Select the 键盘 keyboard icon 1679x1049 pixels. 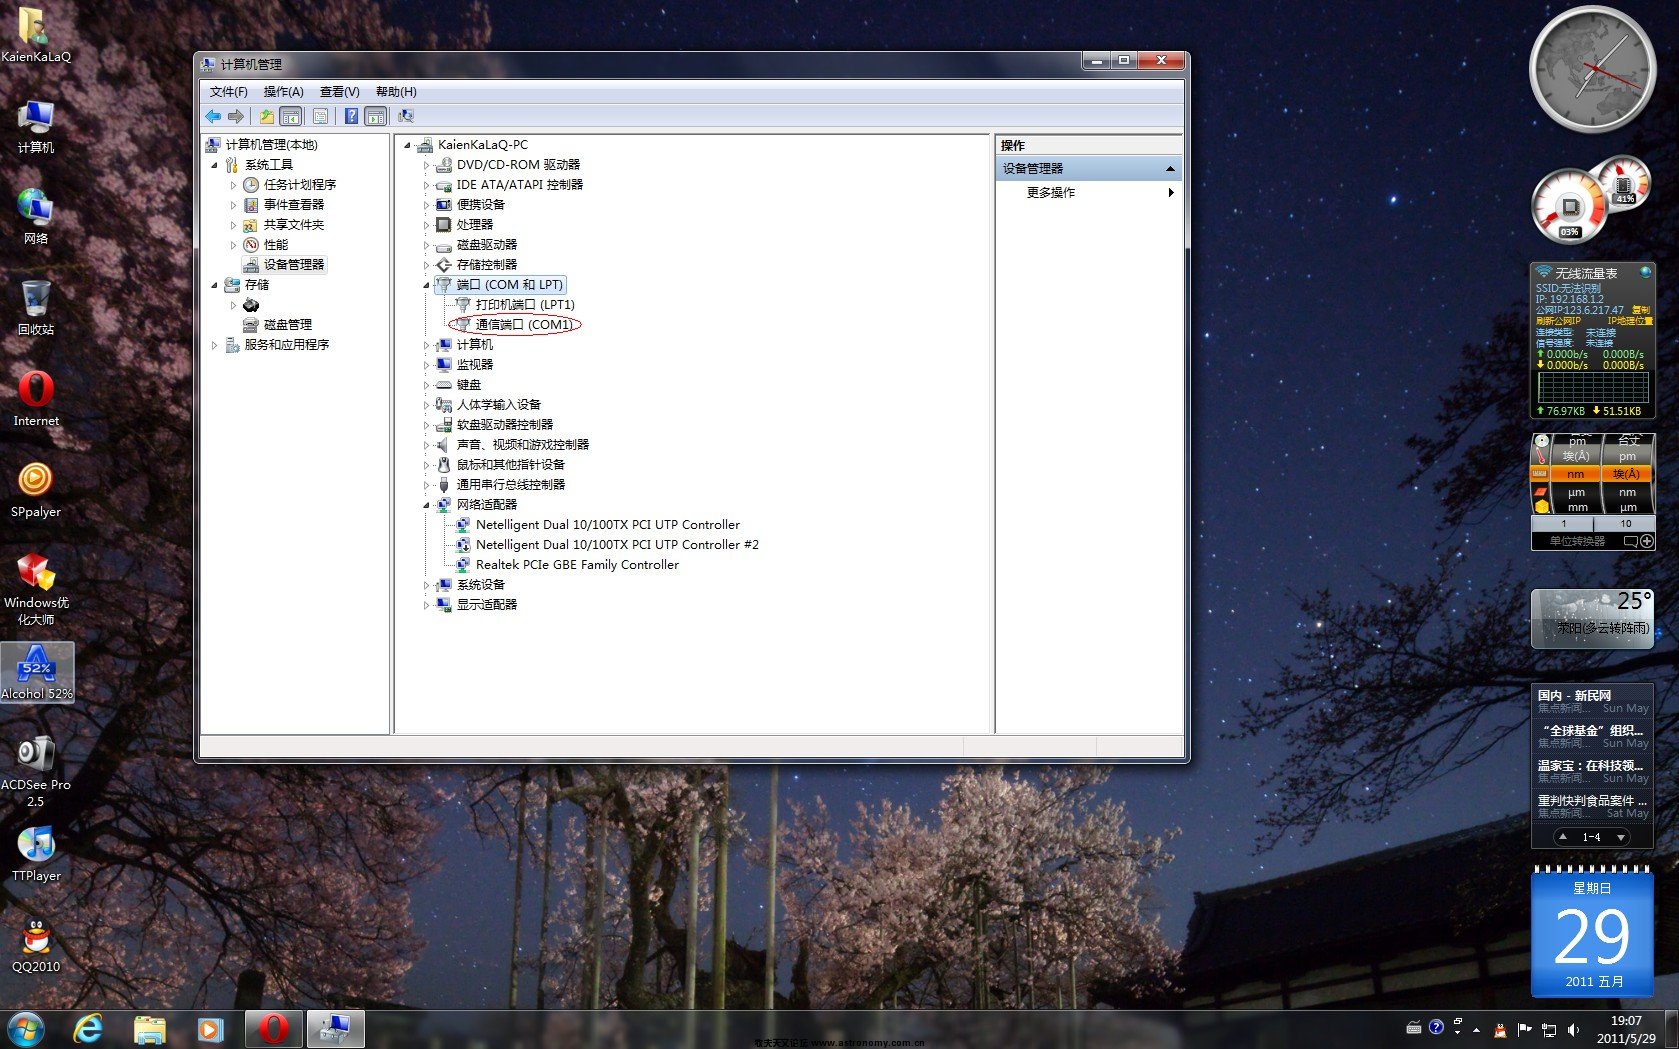pos(444,385)
